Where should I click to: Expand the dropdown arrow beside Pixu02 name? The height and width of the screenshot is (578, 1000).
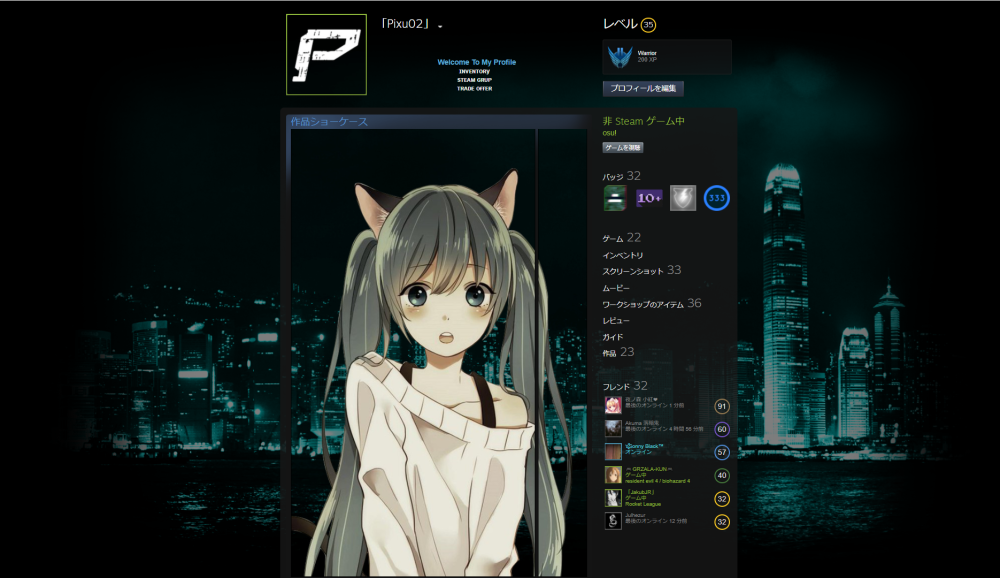pos(440,26)
